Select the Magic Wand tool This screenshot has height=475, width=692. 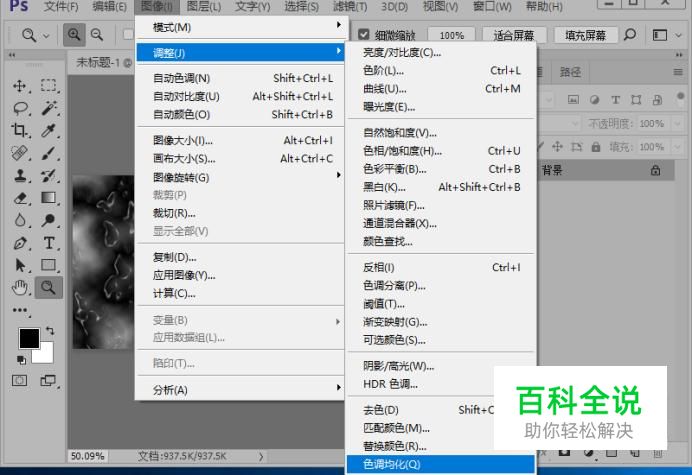point(49,108)
